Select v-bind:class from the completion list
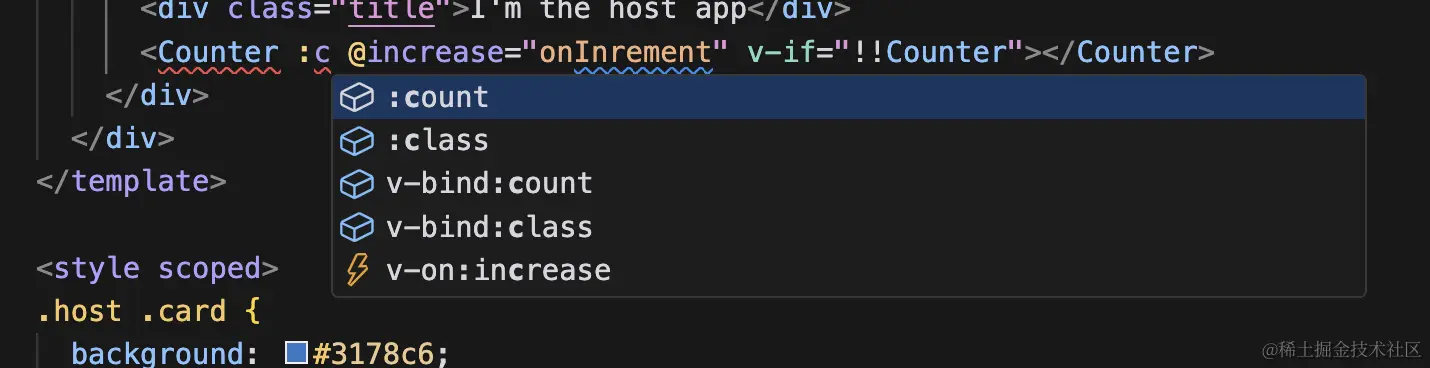The width and height of the screenshot is (1430, 368). coord(849,227)
